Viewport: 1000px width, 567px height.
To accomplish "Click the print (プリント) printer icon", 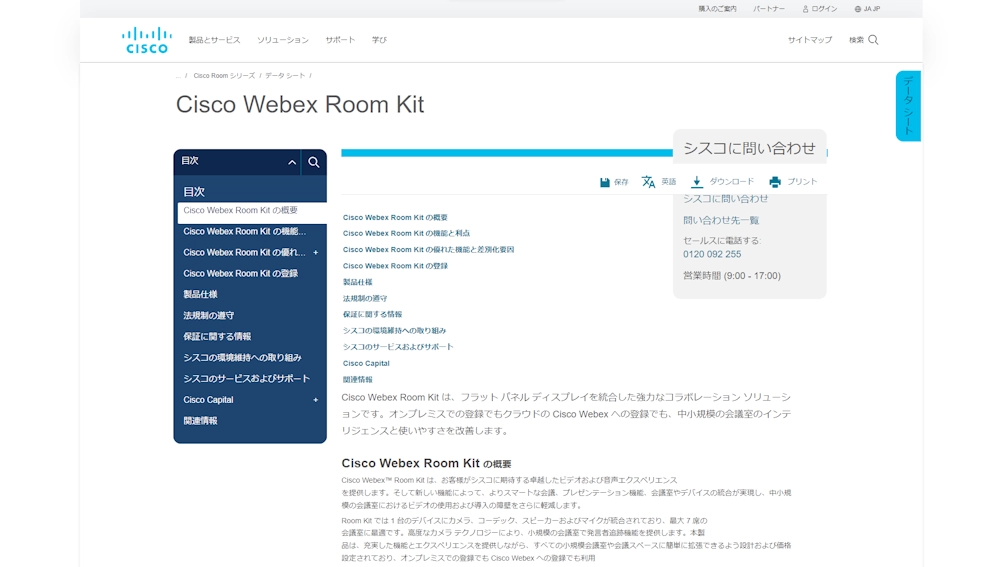I will [775, 182].
